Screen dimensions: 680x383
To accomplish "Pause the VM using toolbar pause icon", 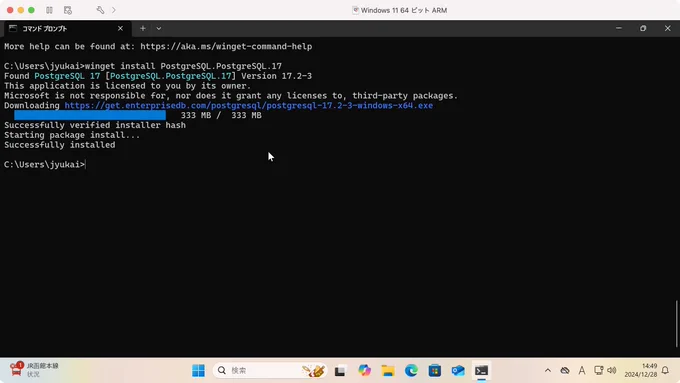I will [x=49, y=10].
